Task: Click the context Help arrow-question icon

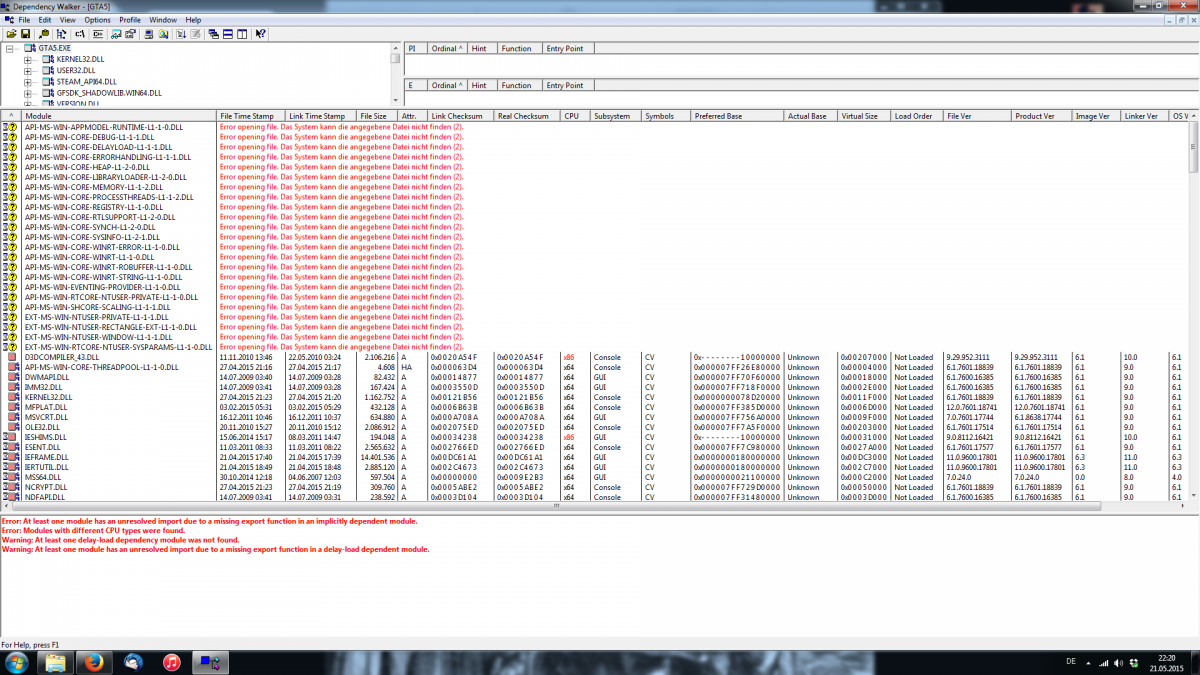Action: coord(260,34)
